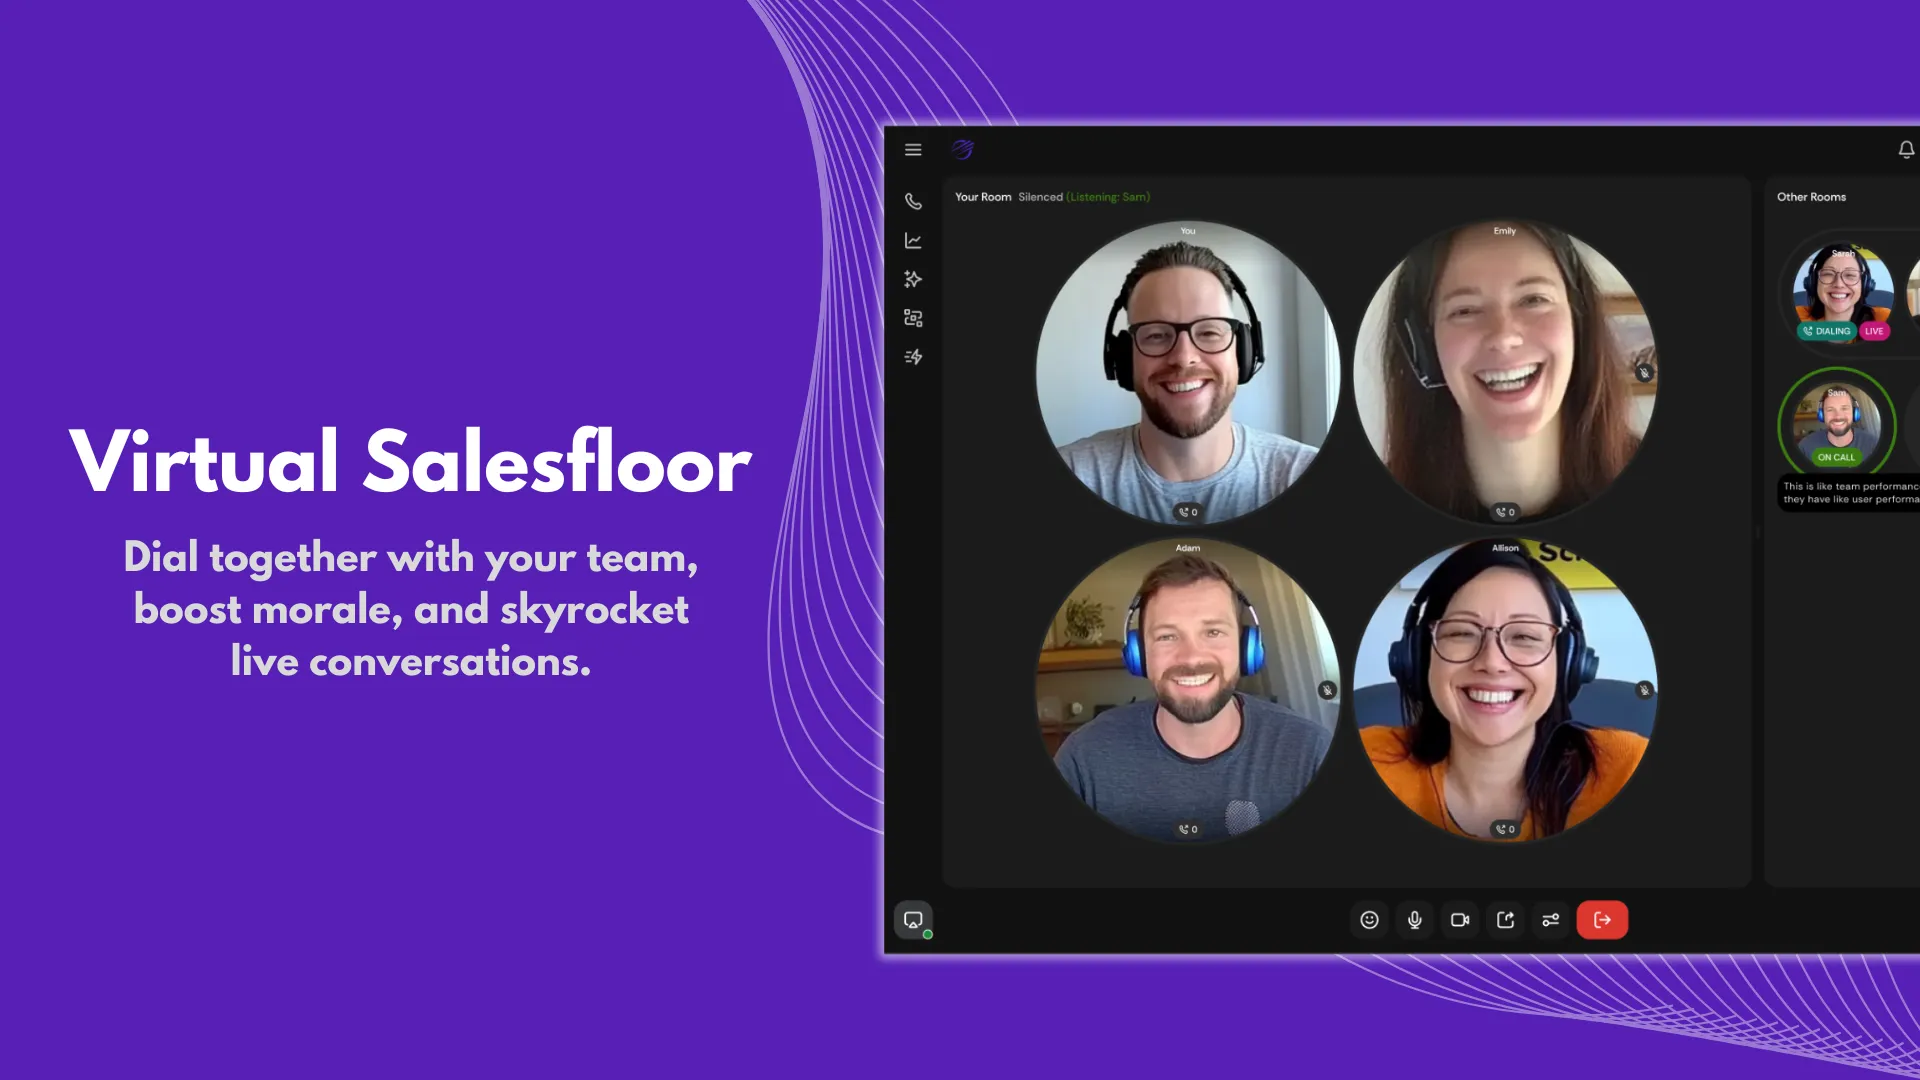Select Allison's video tile

1505,690
